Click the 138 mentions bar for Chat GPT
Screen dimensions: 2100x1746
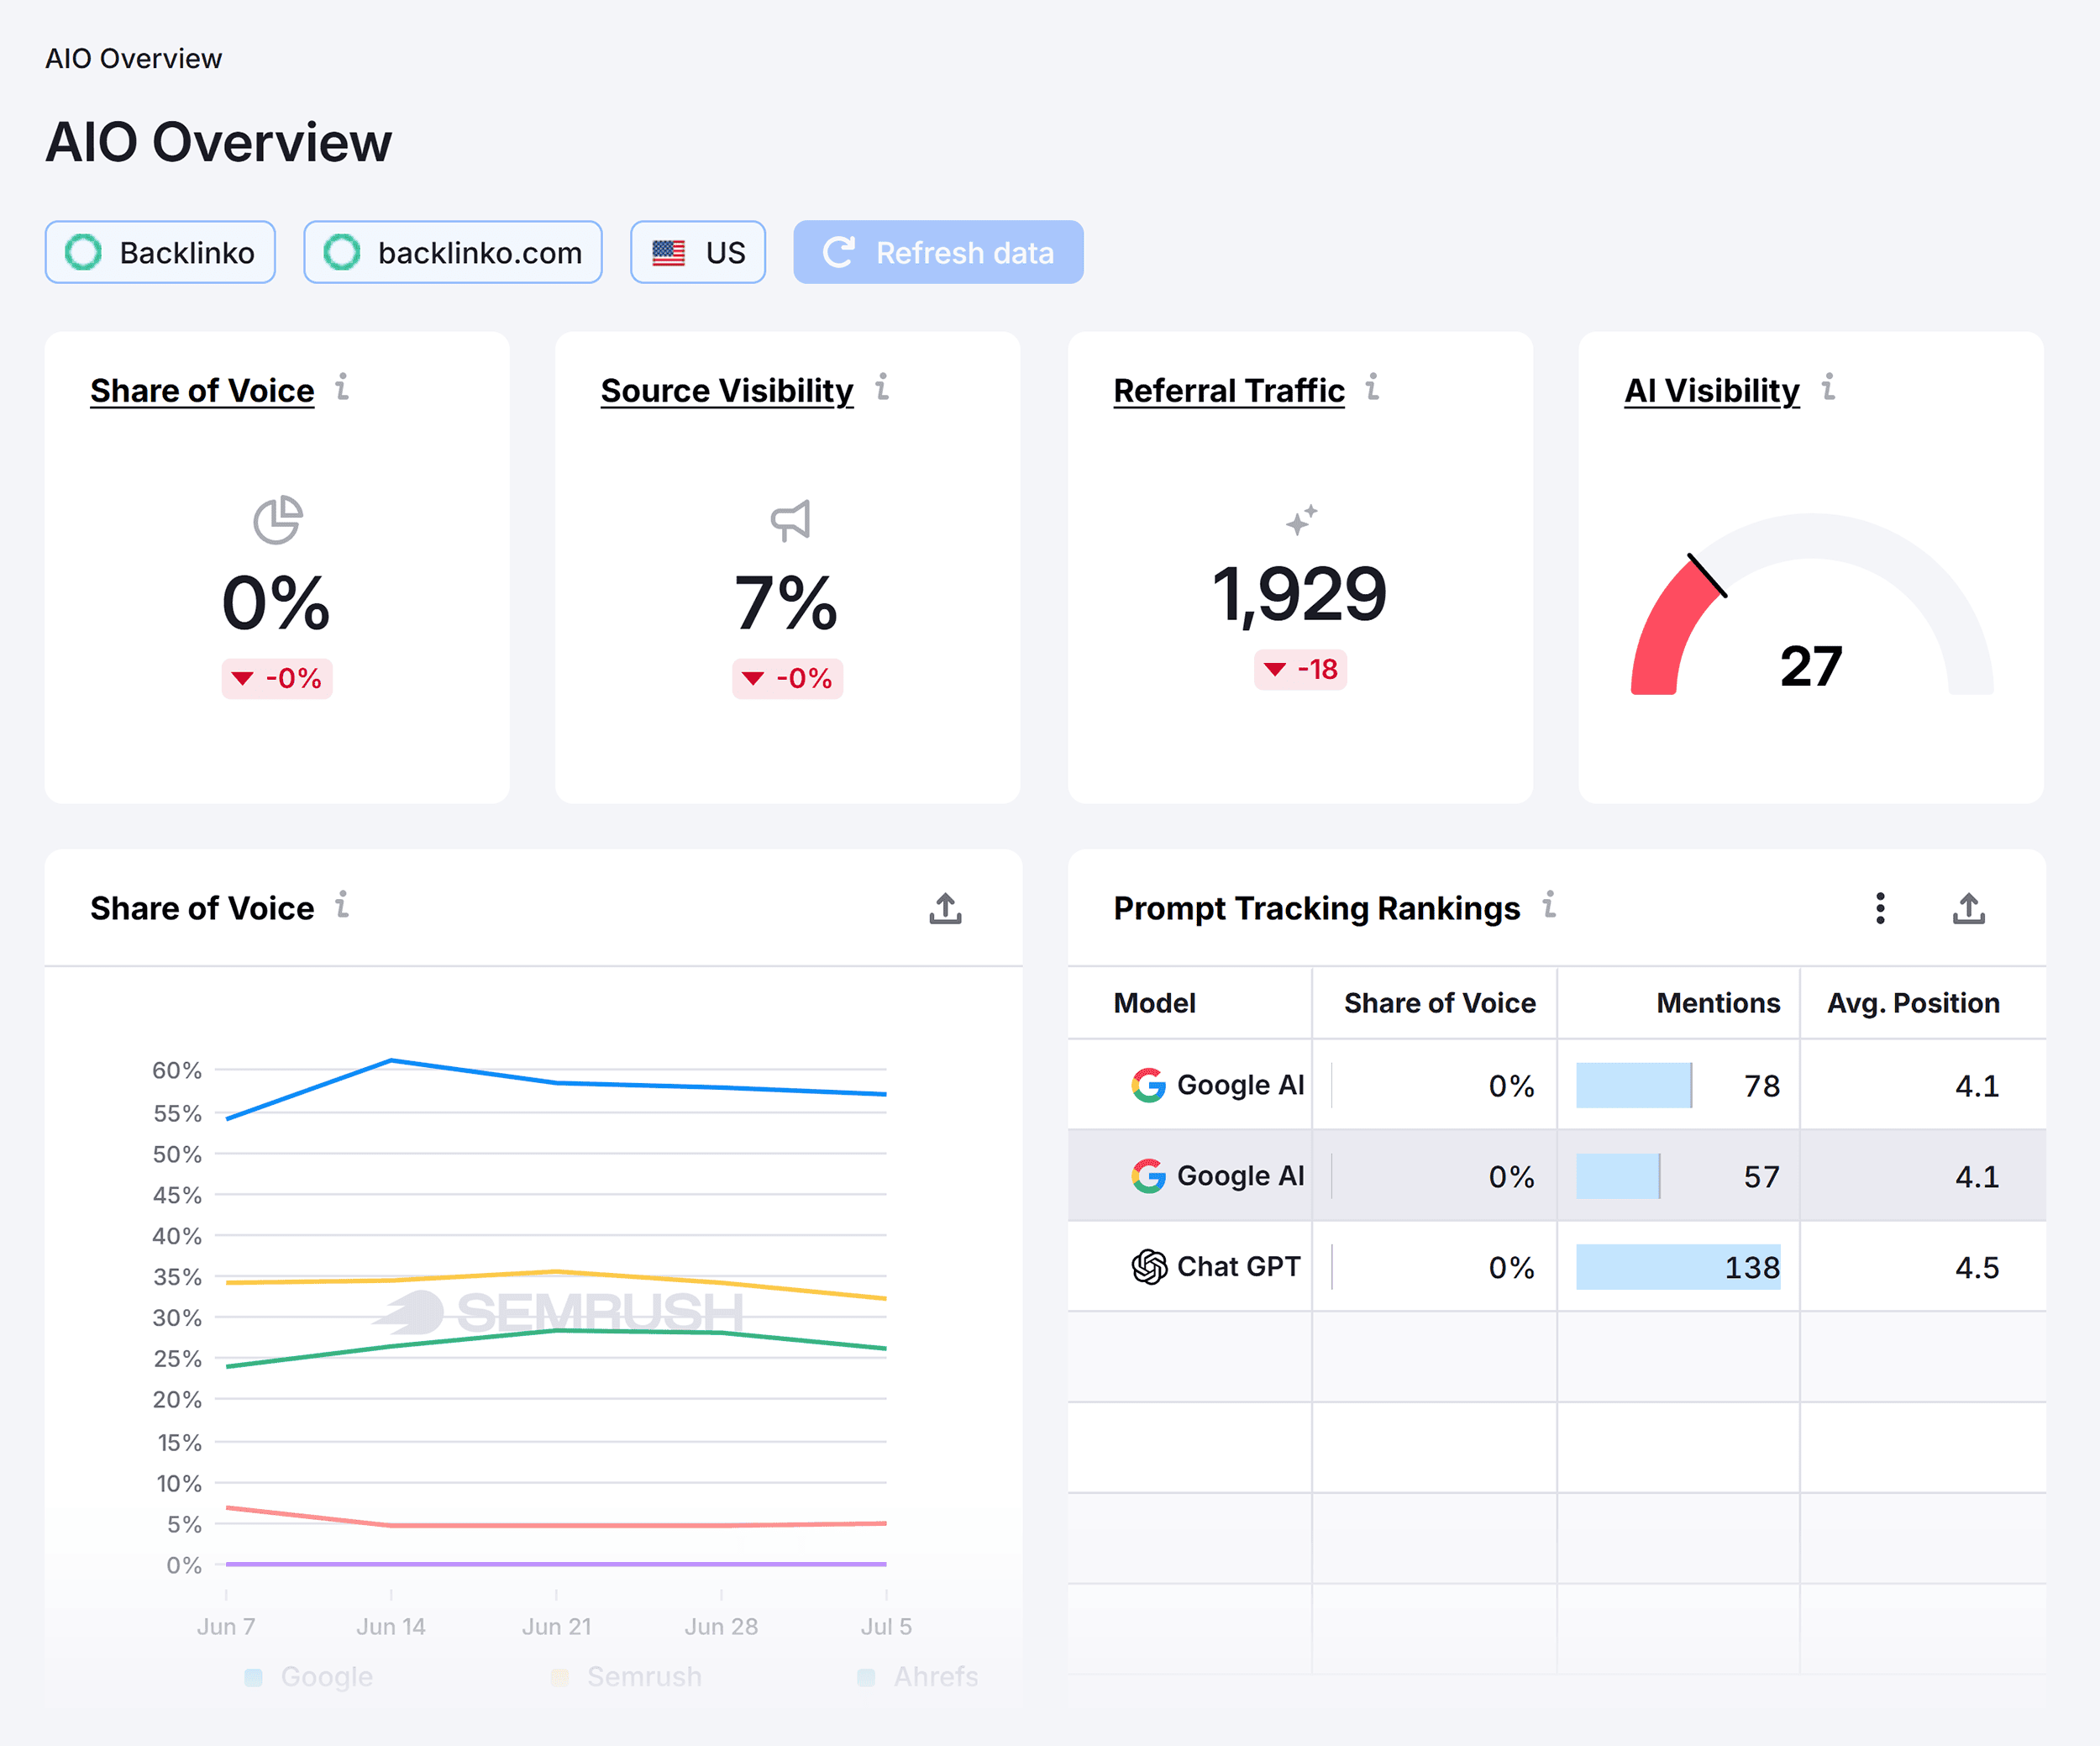(x=1678, y=1267)
